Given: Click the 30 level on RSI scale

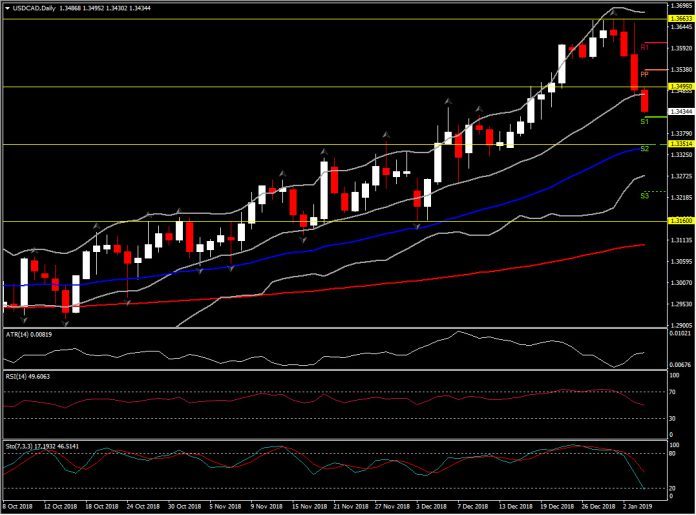Looking at the screenshot, I should tap(672, 419).
